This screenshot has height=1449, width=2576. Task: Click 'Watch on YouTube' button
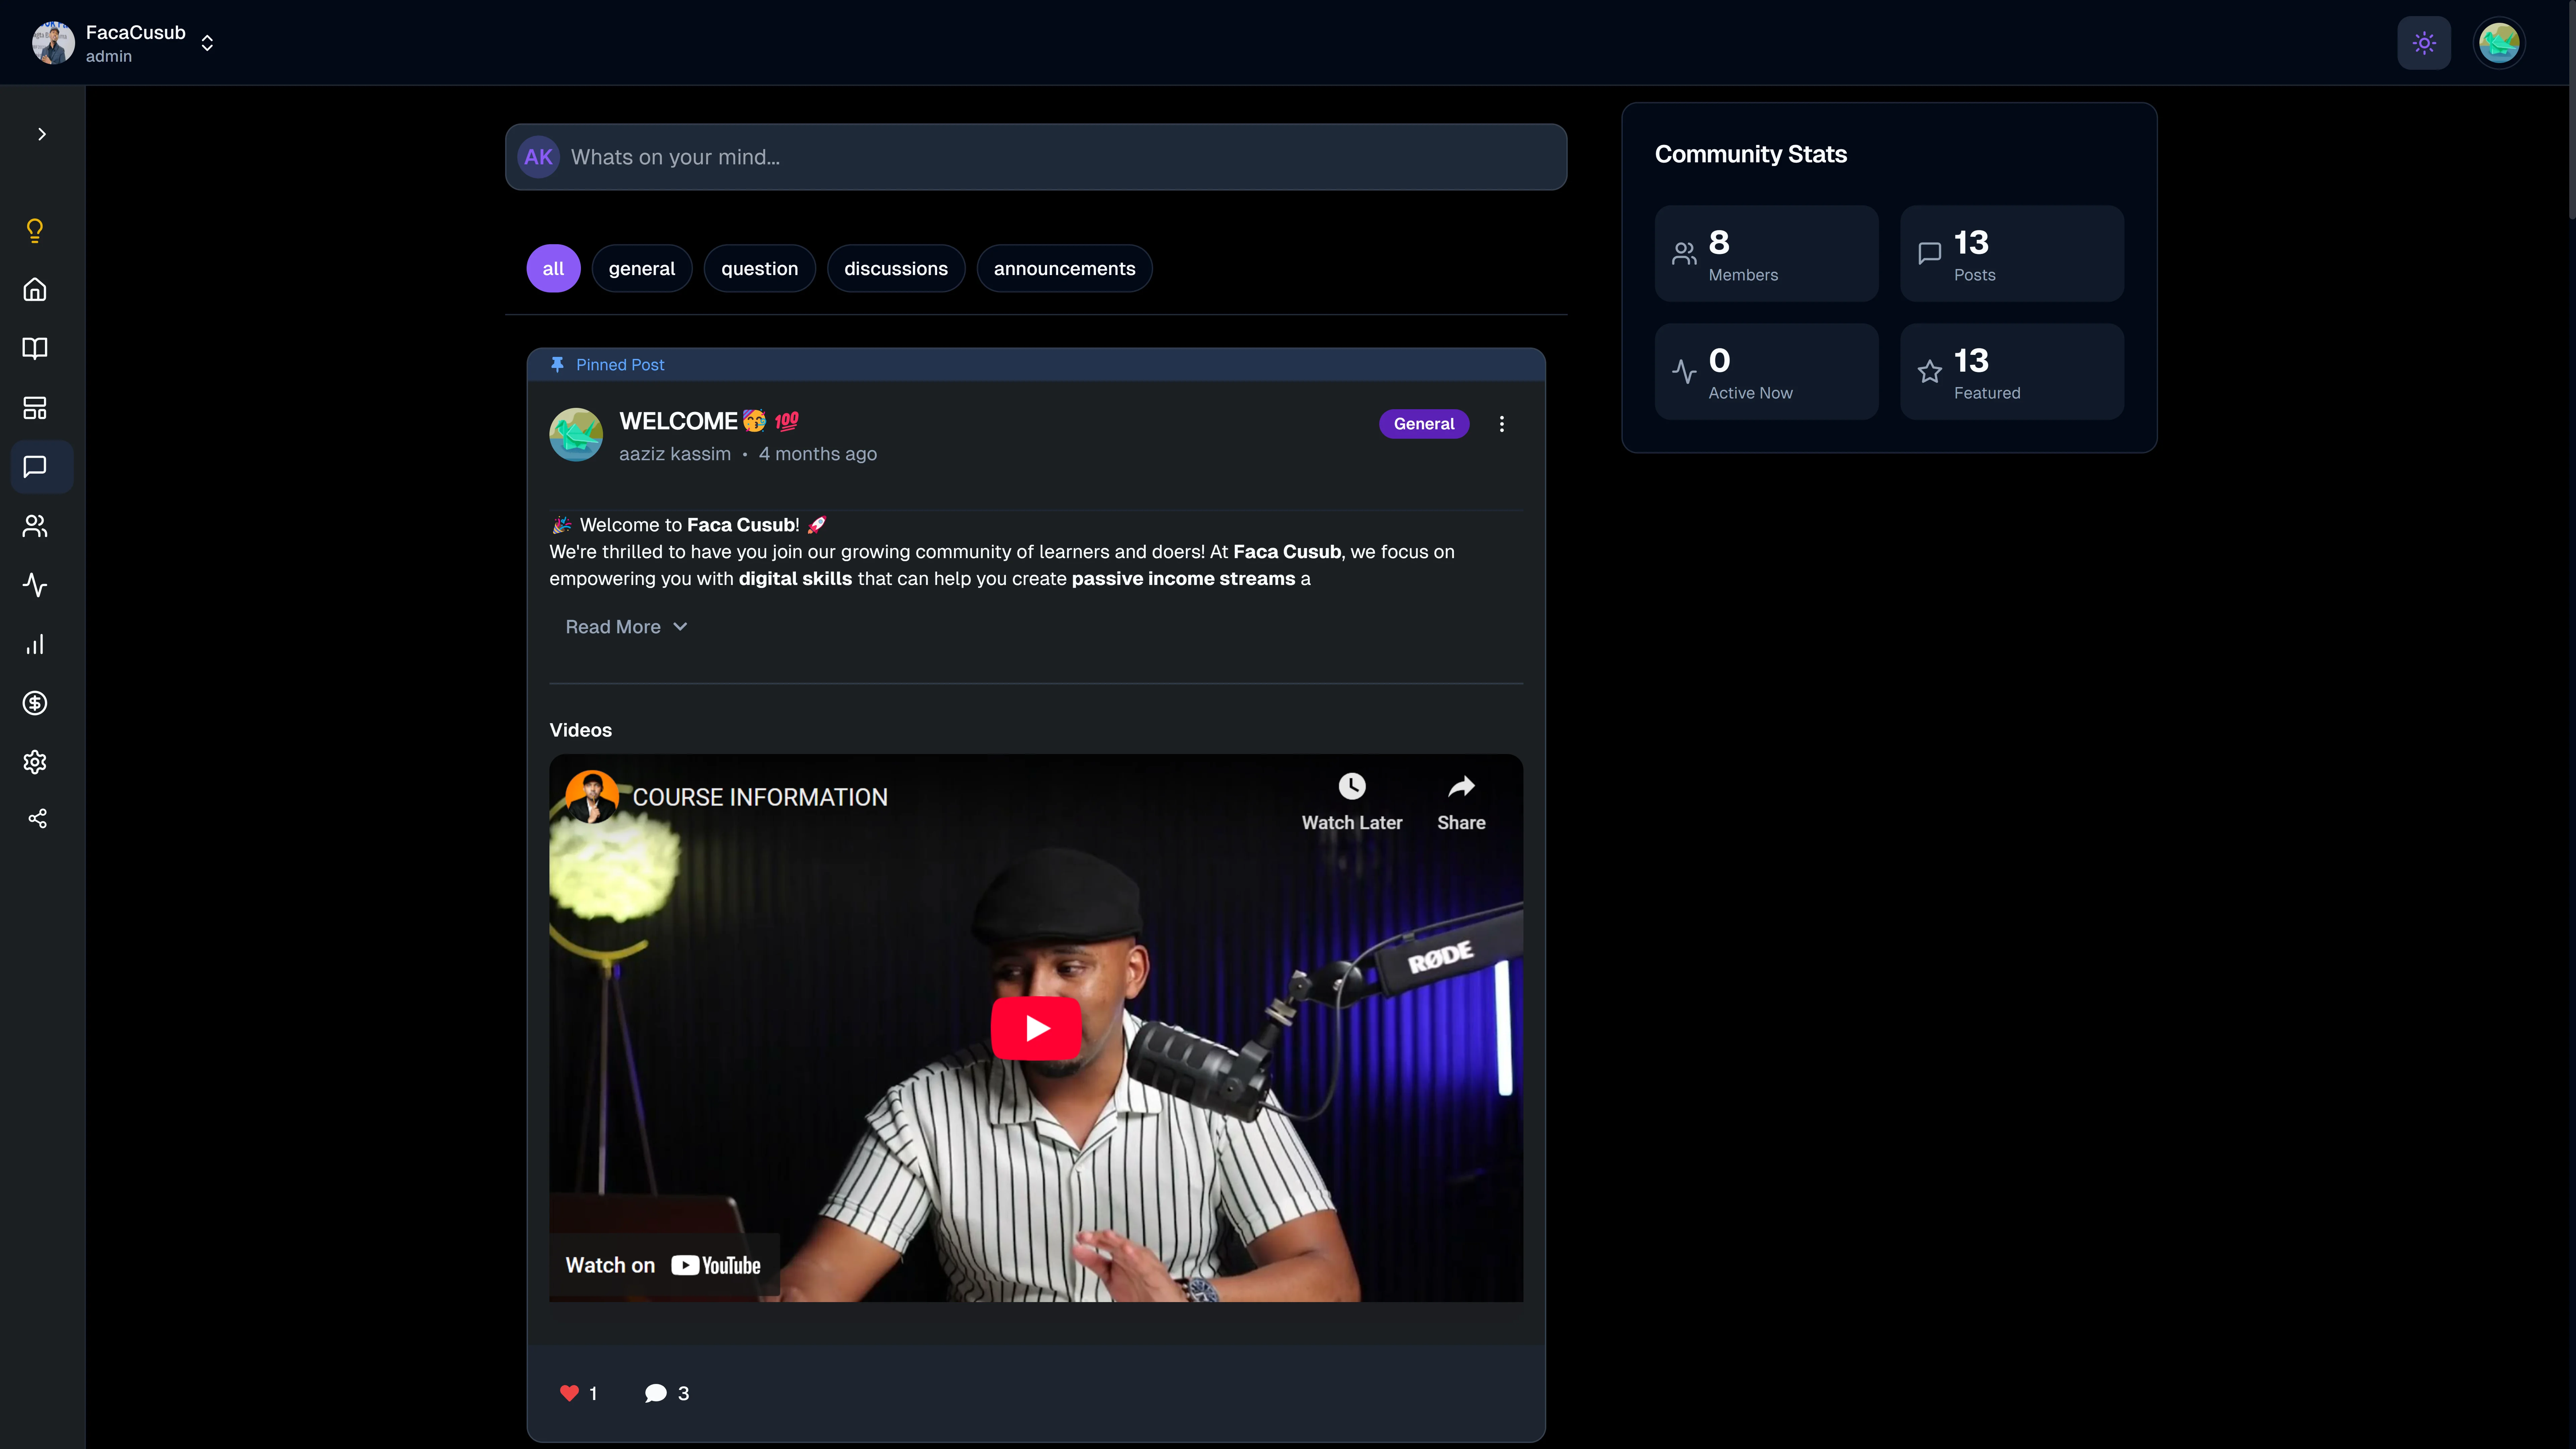pos(664,1265)
